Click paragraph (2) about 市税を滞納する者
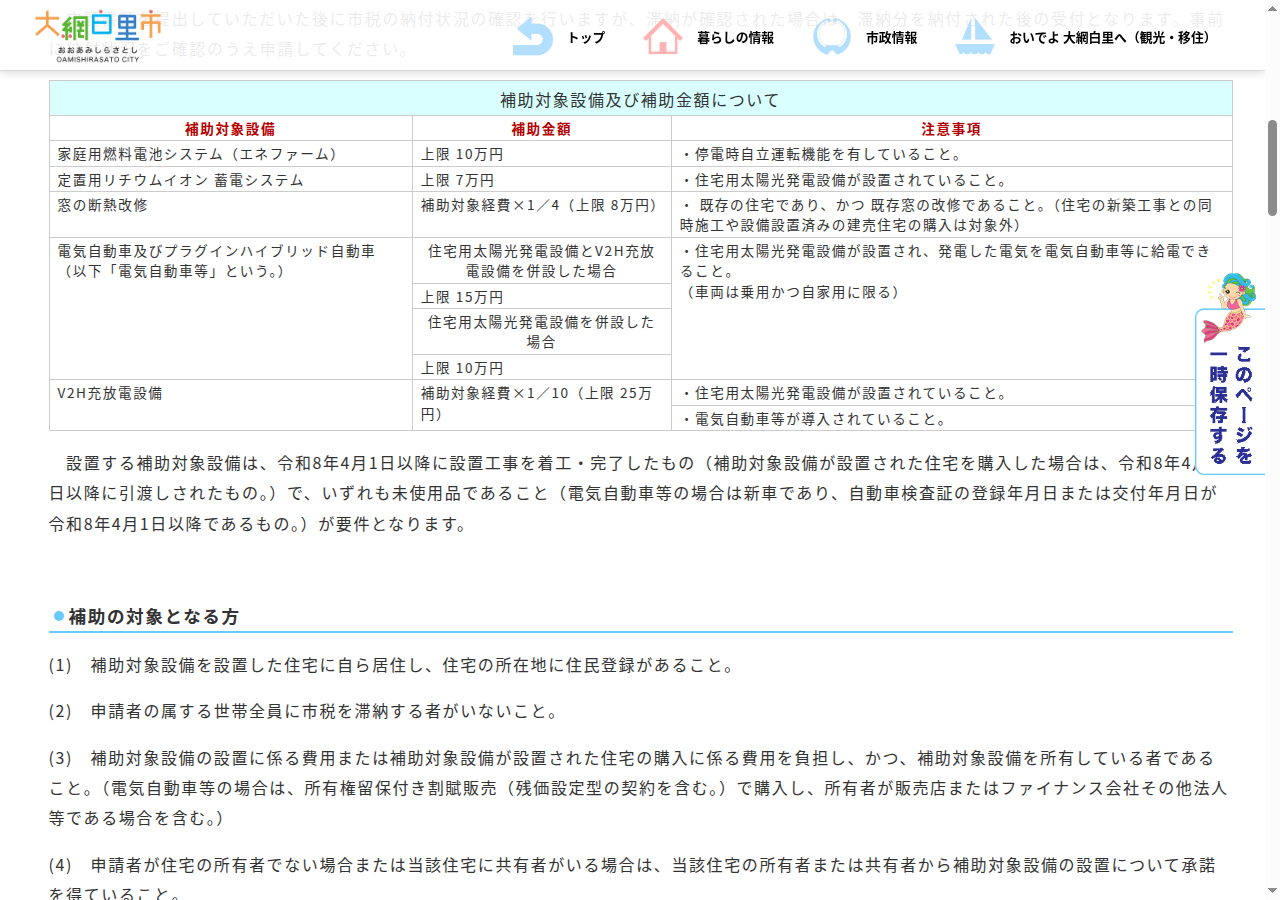1280x900 pixels. (303, 712)
